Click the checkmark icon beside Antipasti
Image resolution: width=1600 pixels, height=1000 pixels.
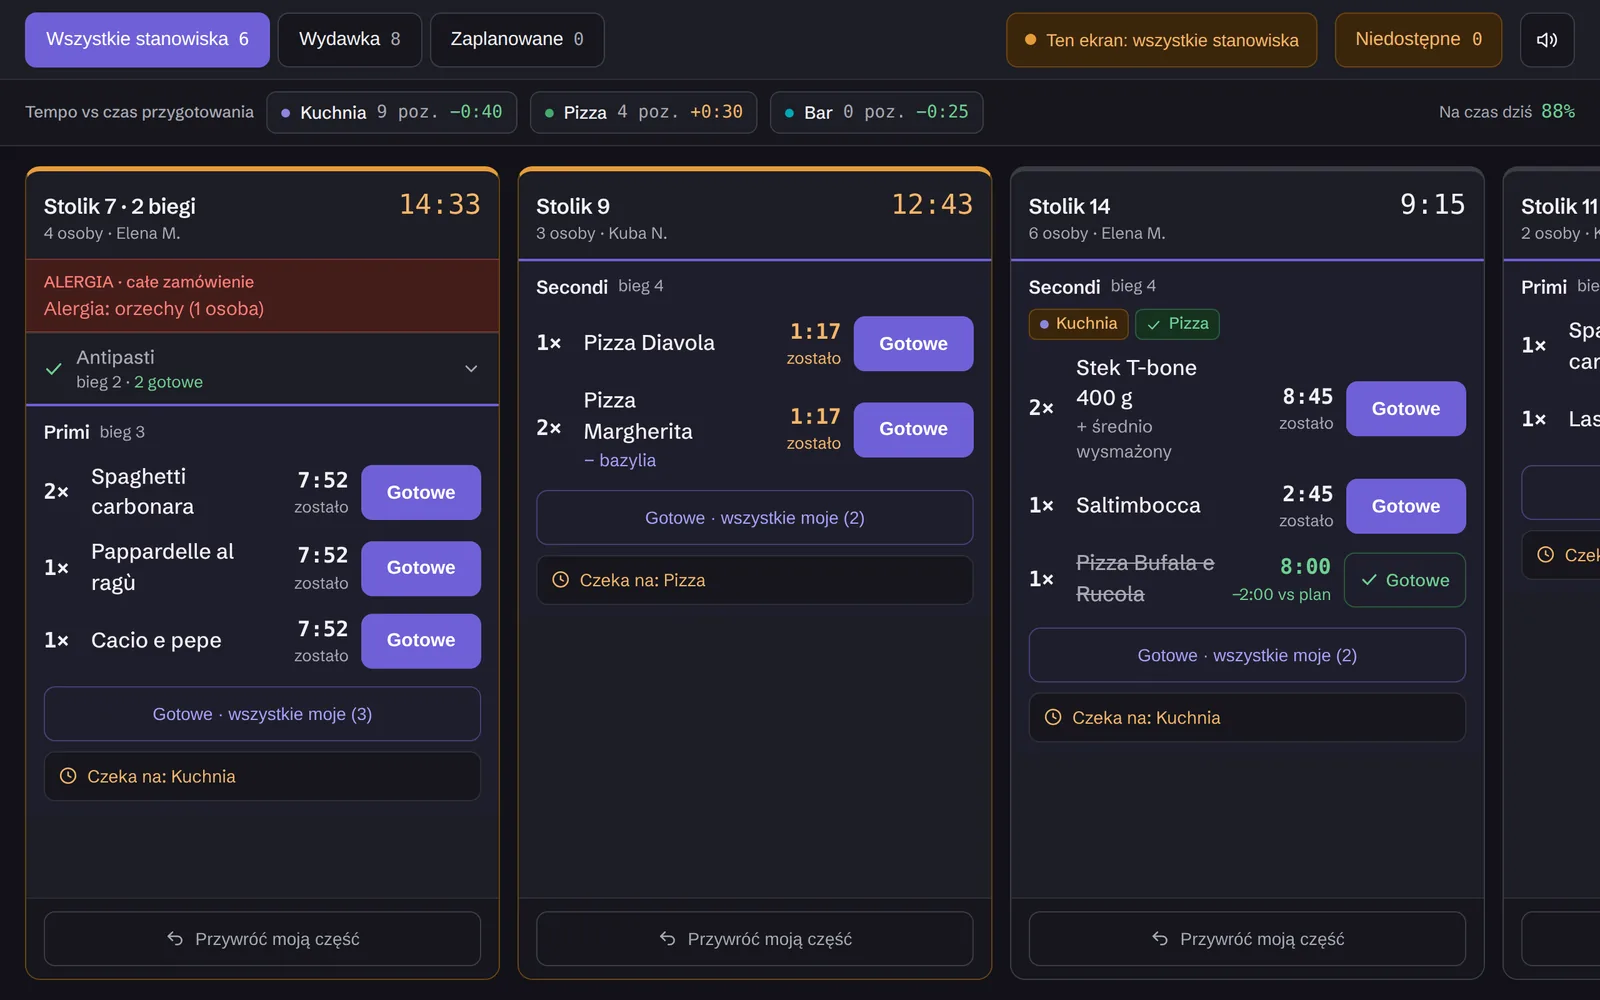(54, 369)
